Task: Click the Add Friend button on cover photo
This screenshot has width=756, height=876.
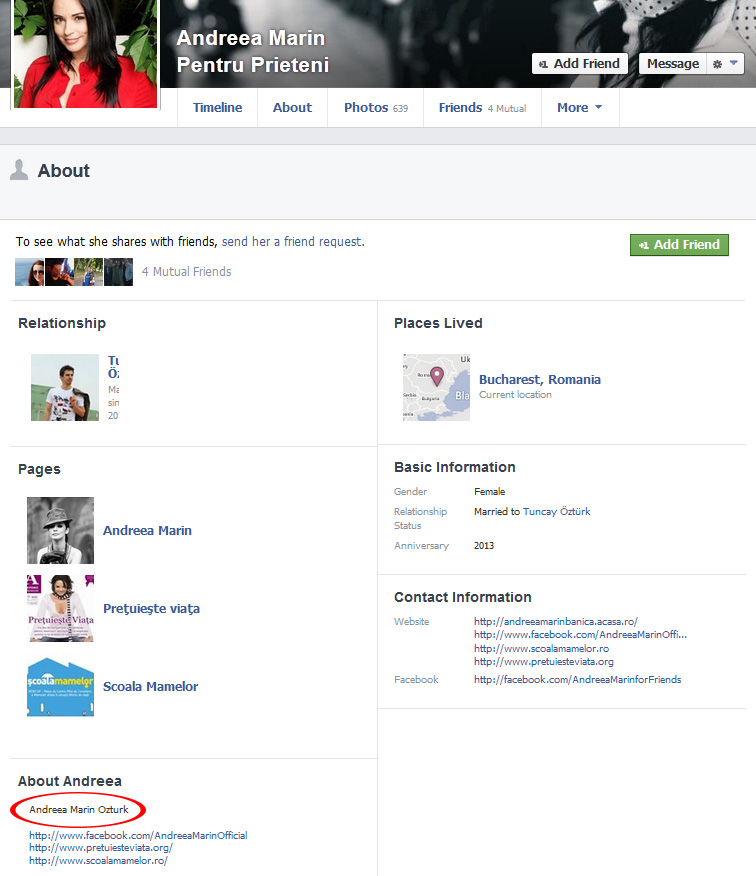Action: pyautogui.click(x=579, y=64)
